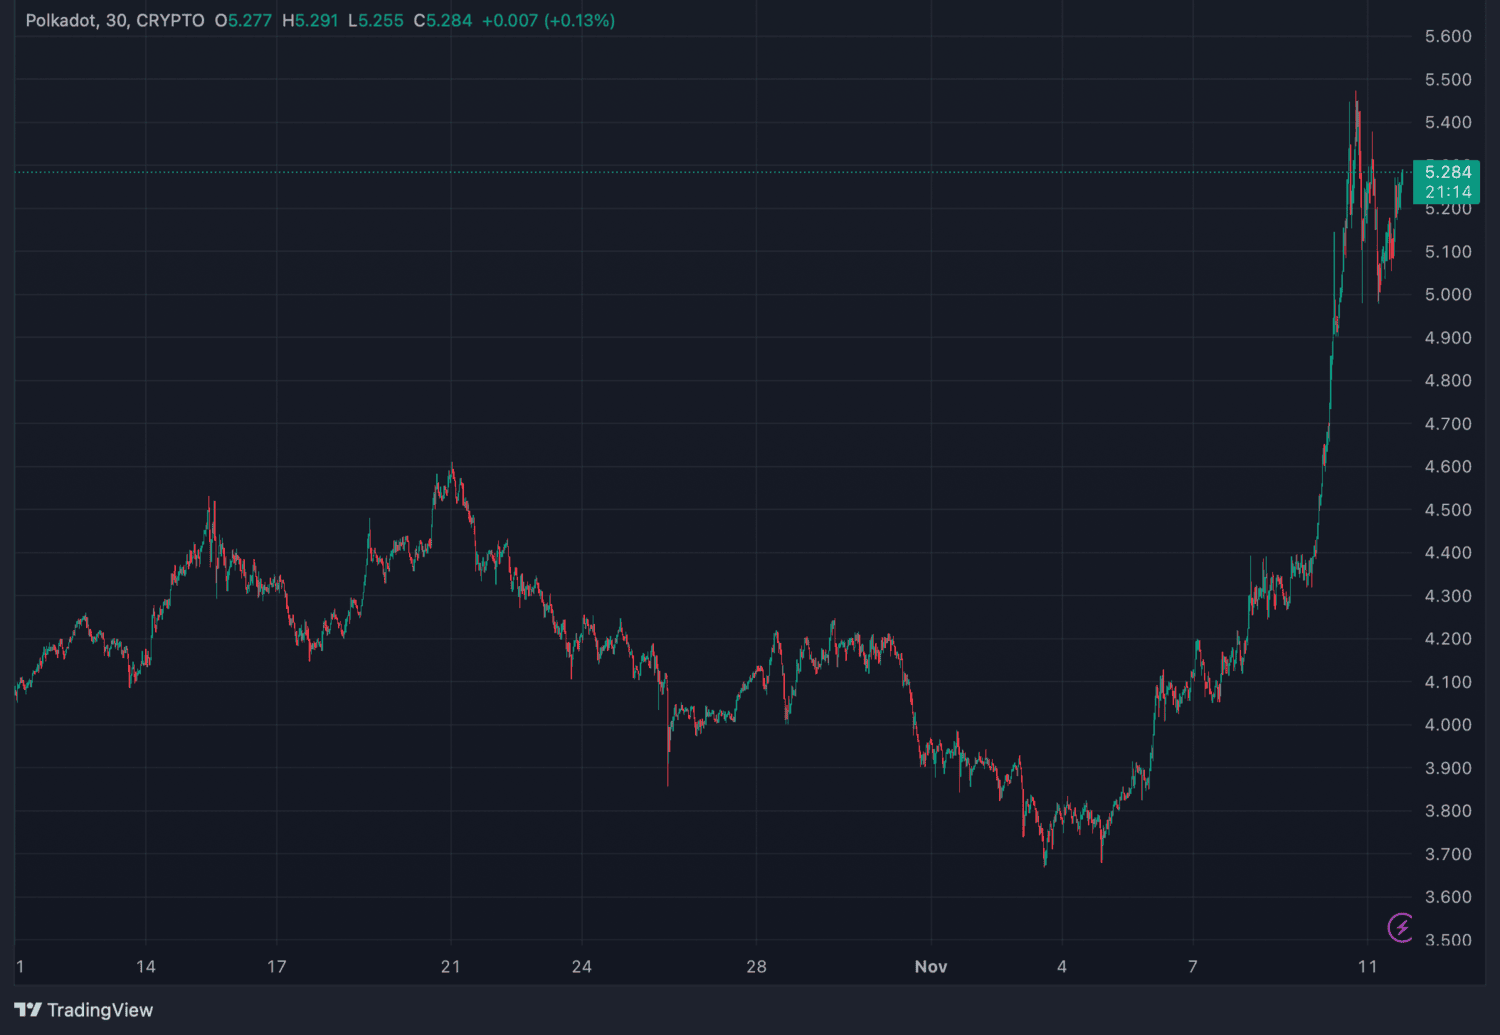The image size is (1500, 1035).
Task: Select the high value H5.291
Action: click(x=310, y=20)
